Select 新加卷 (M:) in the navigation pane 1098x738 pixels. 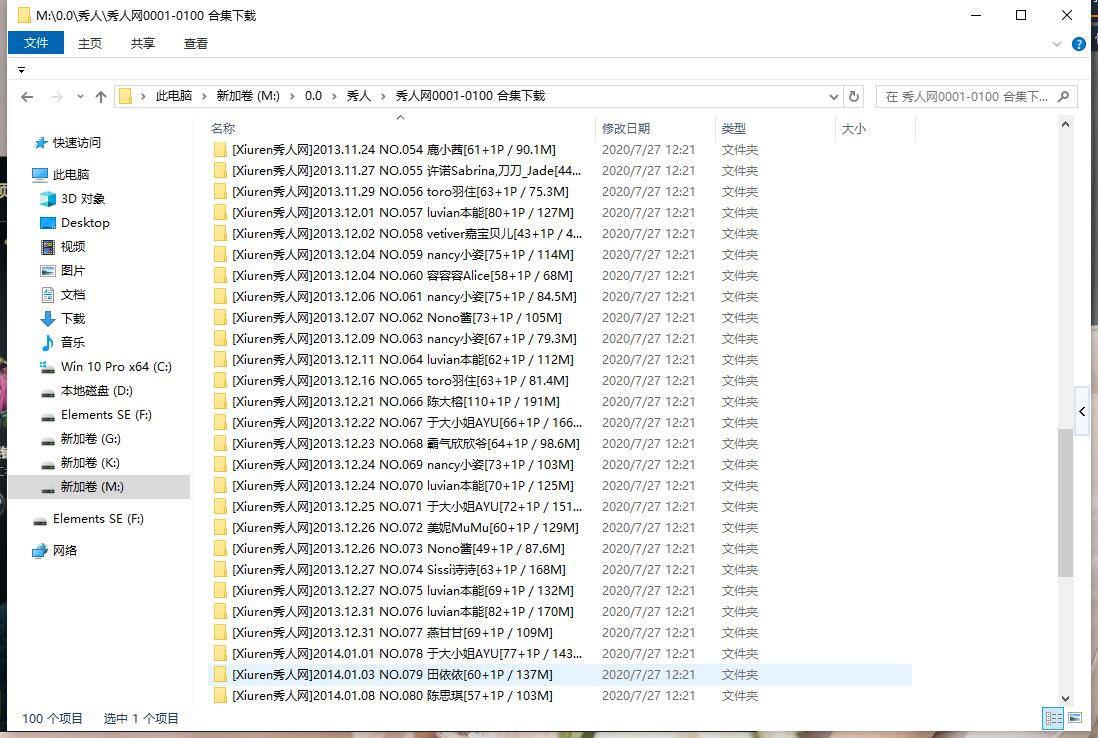tap(99, 487)
